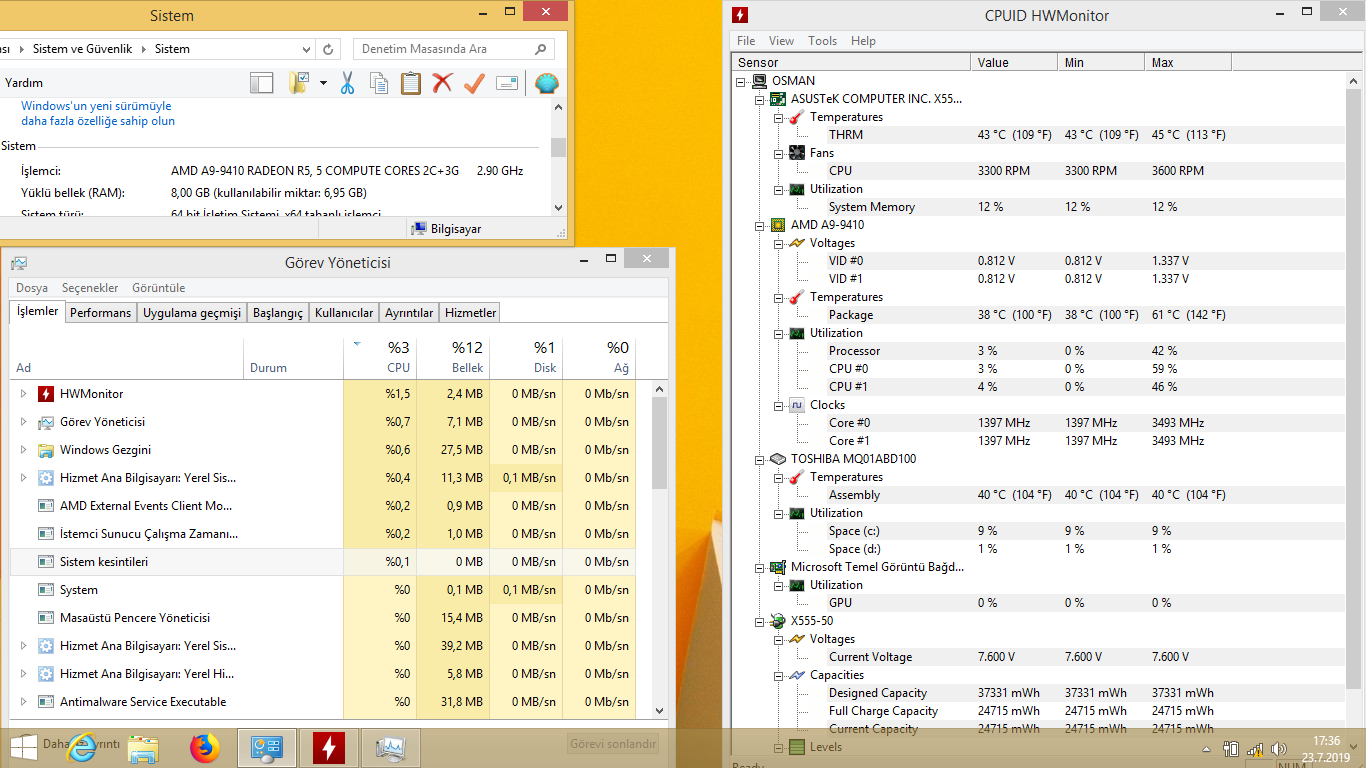Sort processes by the Disk column header
1366x768 pixels.
click(525, 358)
